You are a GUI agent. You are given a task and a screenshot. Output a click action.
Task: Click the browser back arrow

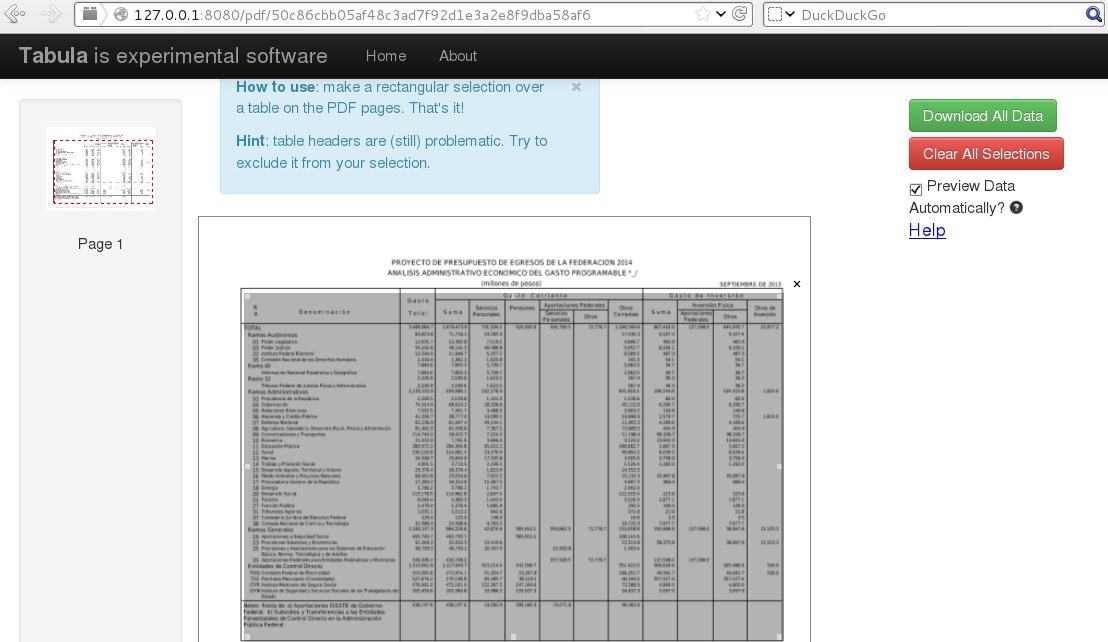(16, 14)
